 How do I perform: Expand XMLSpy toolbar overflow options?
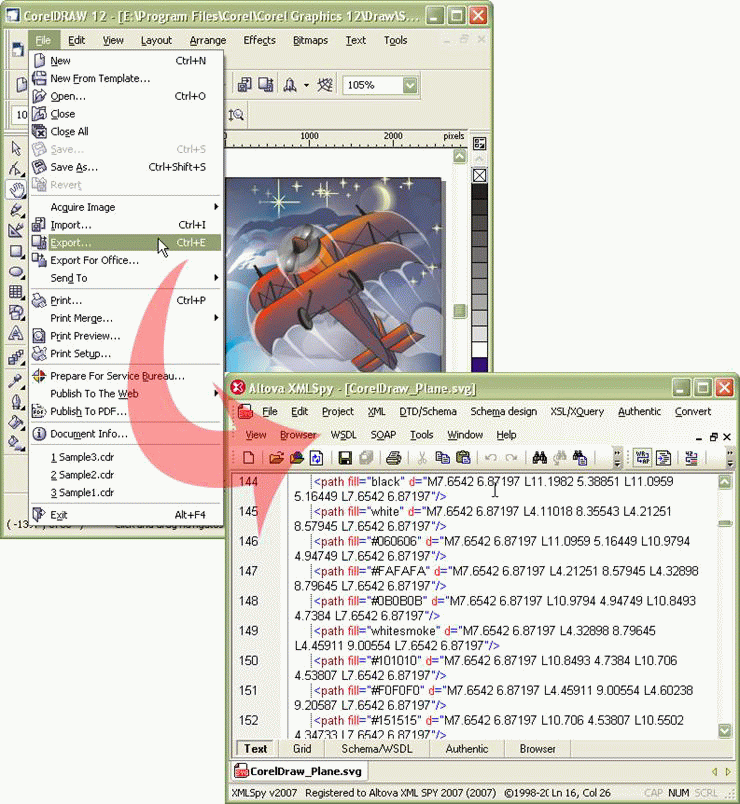(x=617, y=457)
